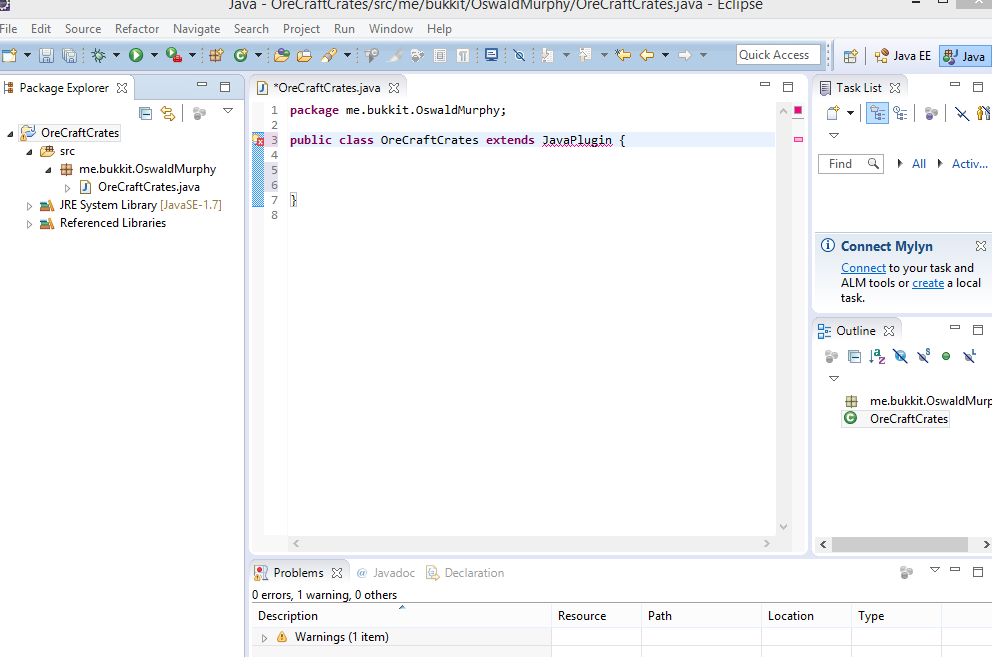
Task: Switch to the Javadoc tab
Action: point(386,573)
